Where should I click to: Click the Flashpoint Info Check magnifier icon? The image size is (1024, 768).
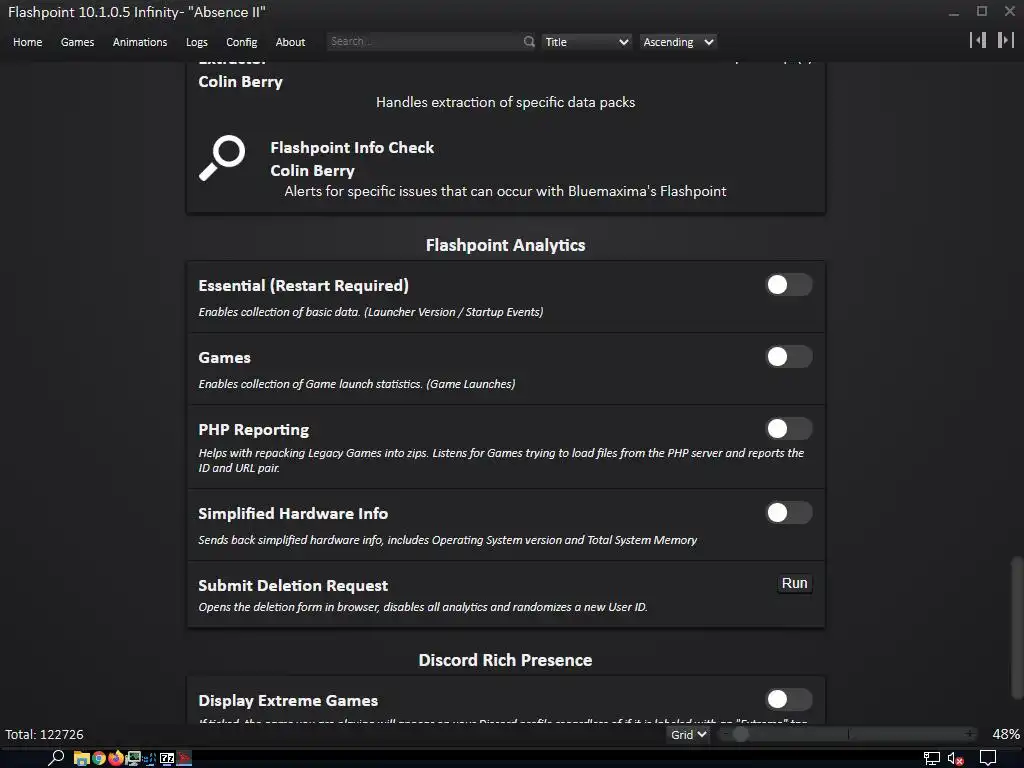point(221,158)
